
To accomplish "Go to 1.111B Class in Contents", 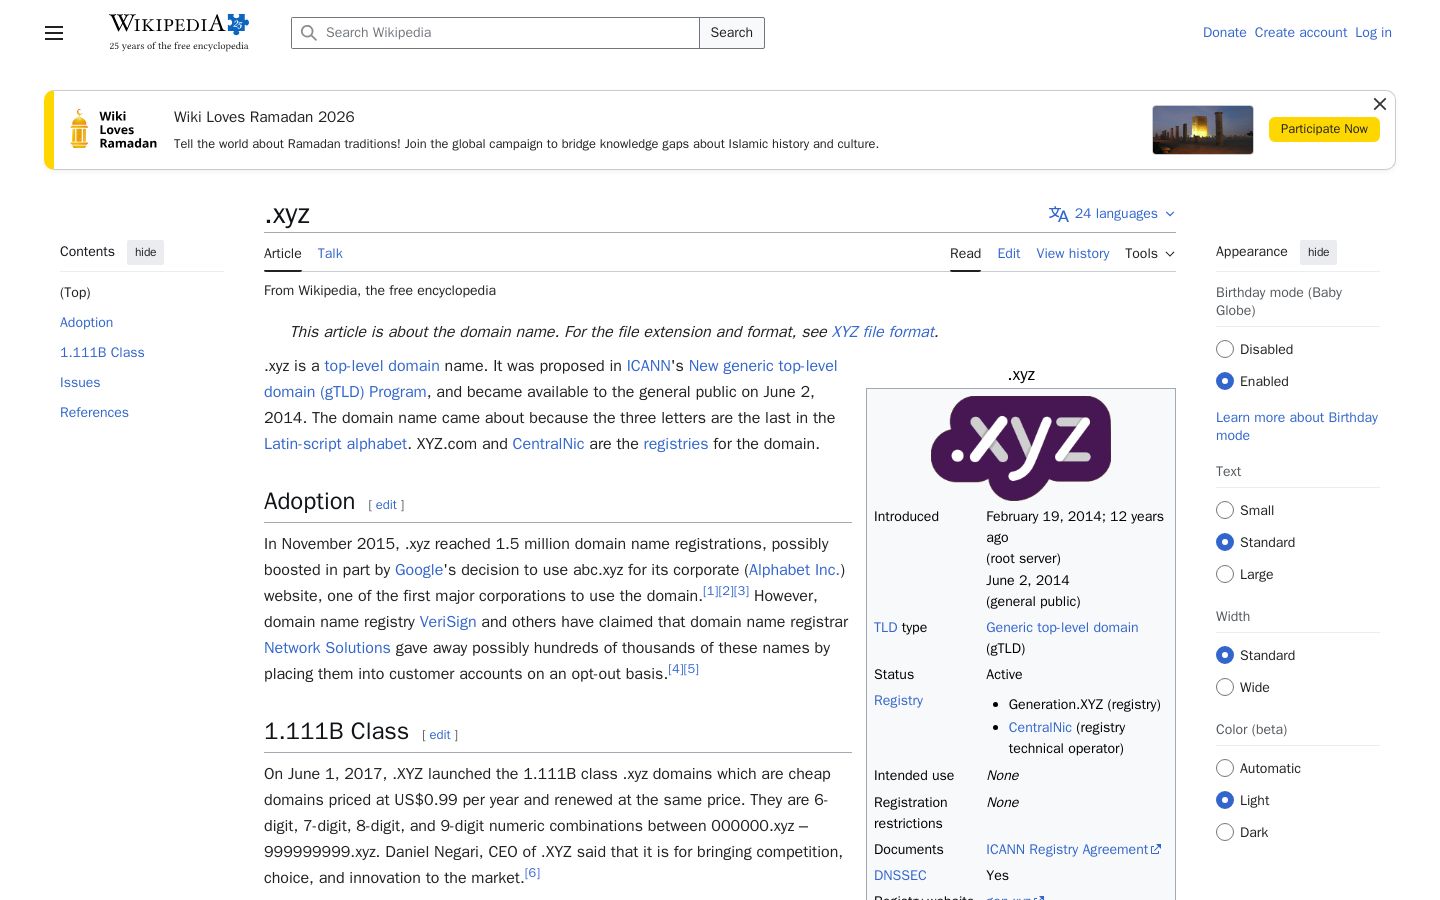I will click(x=102, y=353).
